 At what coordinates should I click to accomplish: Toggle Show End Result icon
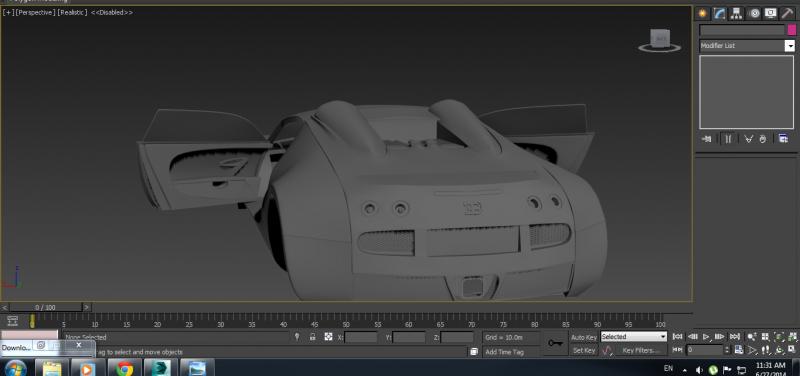tap(728, 138)
